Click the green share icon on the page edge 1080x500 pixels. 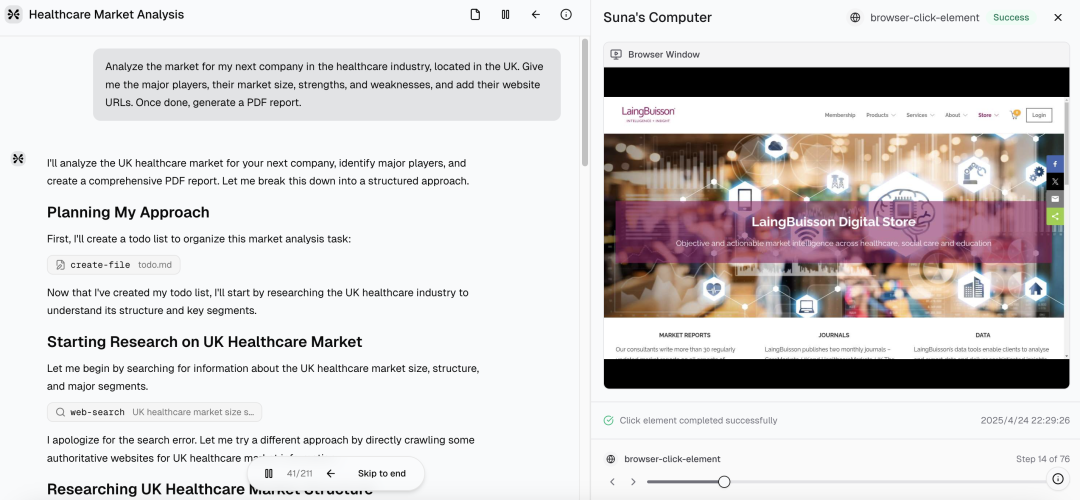tap(1055, 216)
